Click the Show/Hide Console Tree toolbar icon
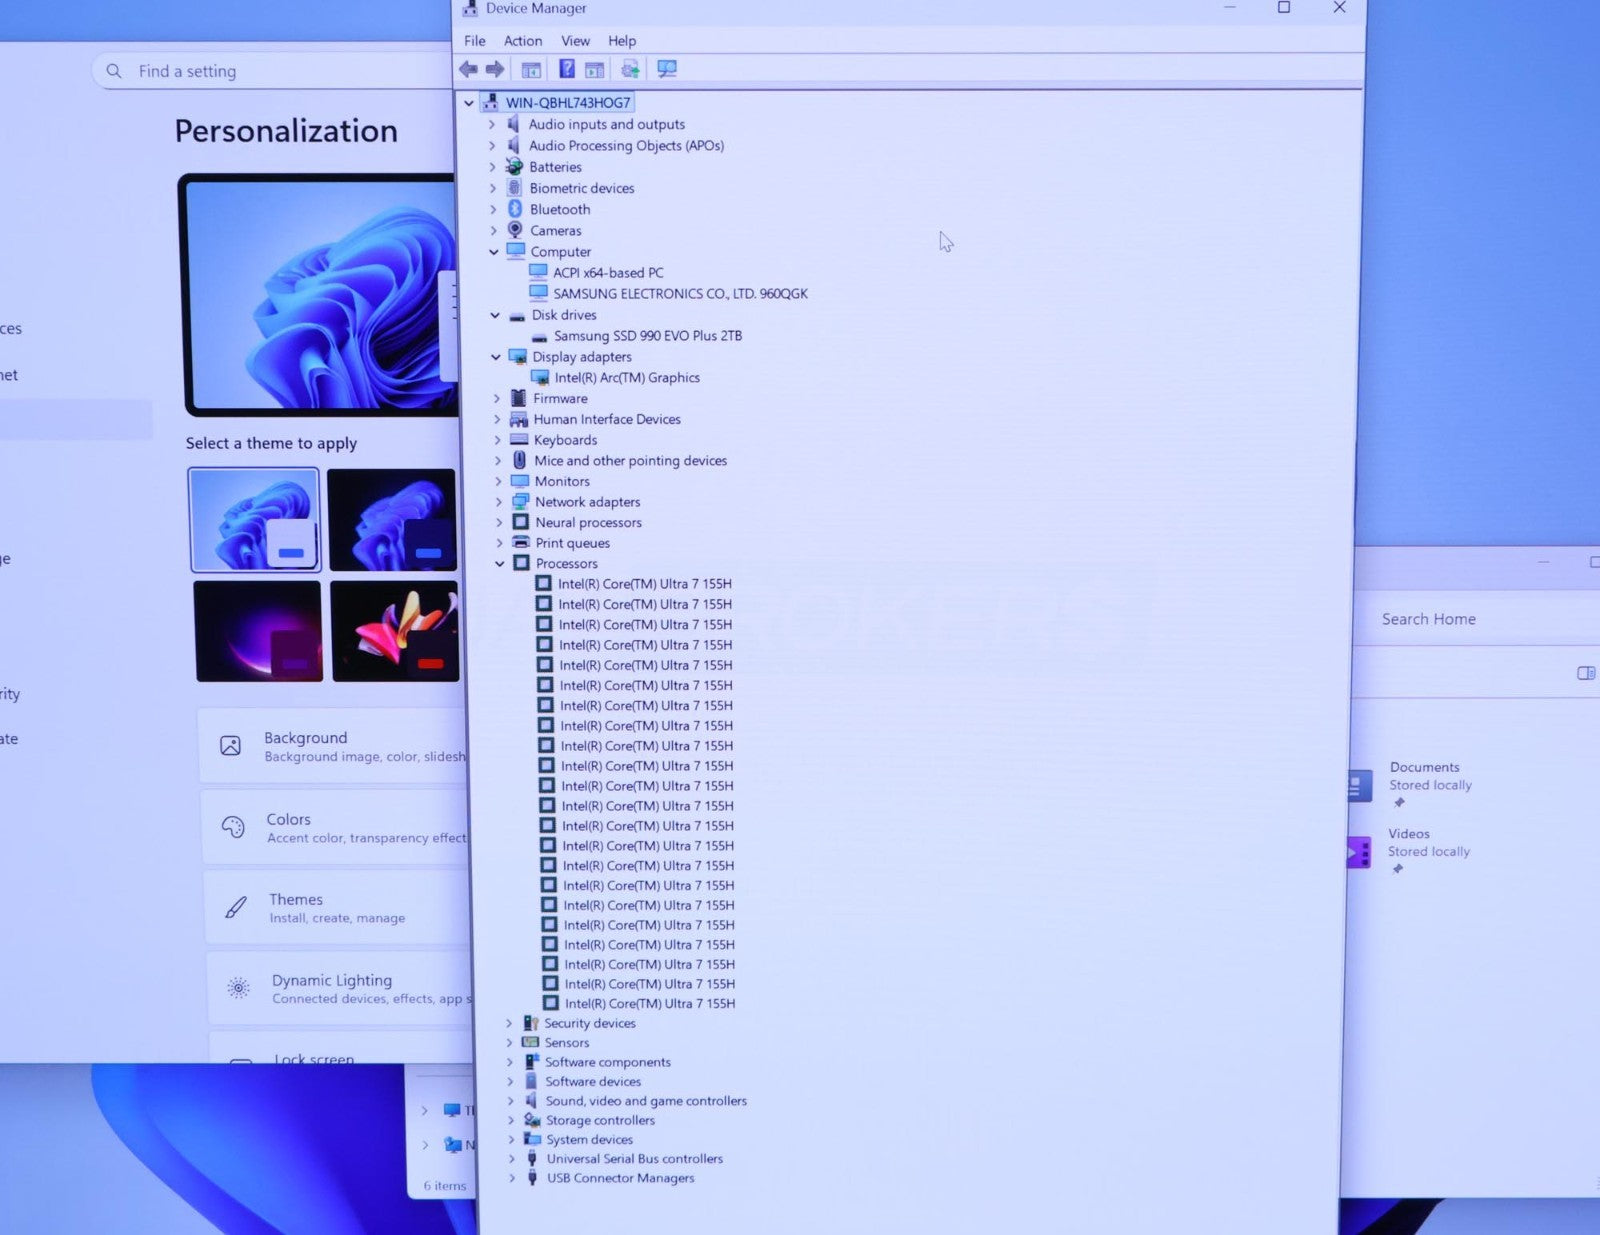This screenshot has width=1600, height=1235. point(531,69)
